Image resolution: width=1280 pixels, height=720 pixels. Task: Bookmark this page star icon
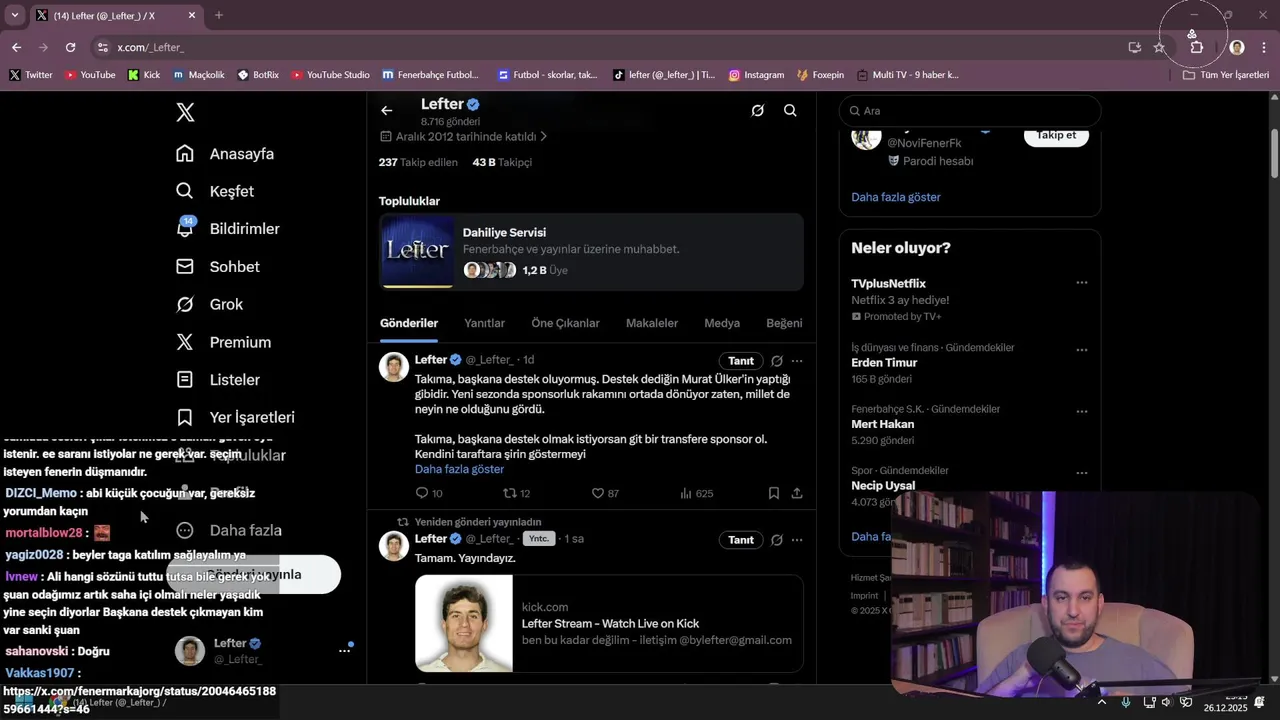point(1159,47)
